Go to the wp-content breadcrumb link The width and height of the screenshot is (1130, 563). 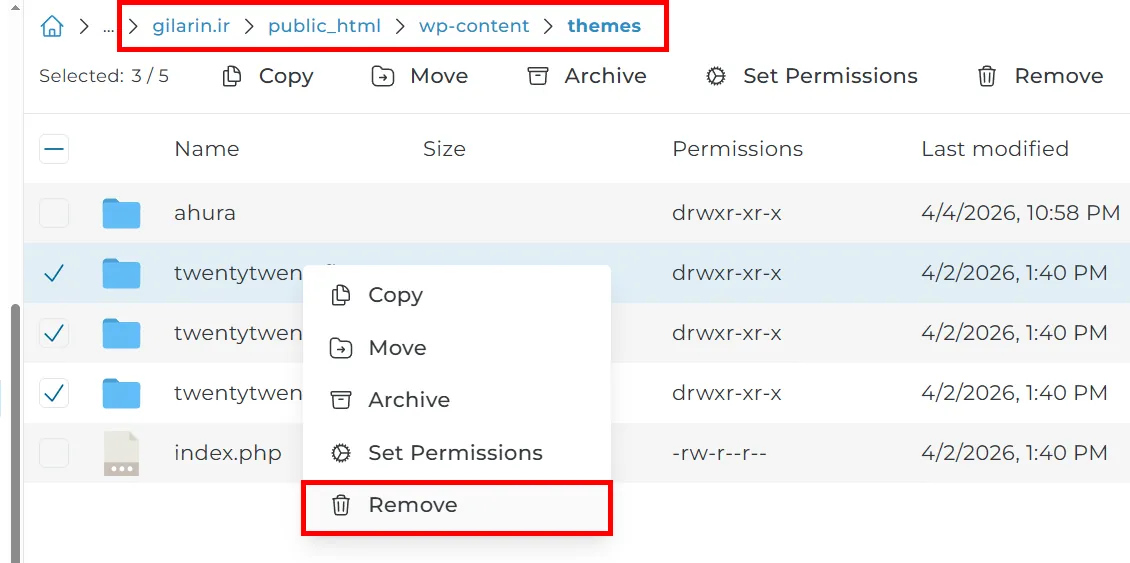click(474, 26)
